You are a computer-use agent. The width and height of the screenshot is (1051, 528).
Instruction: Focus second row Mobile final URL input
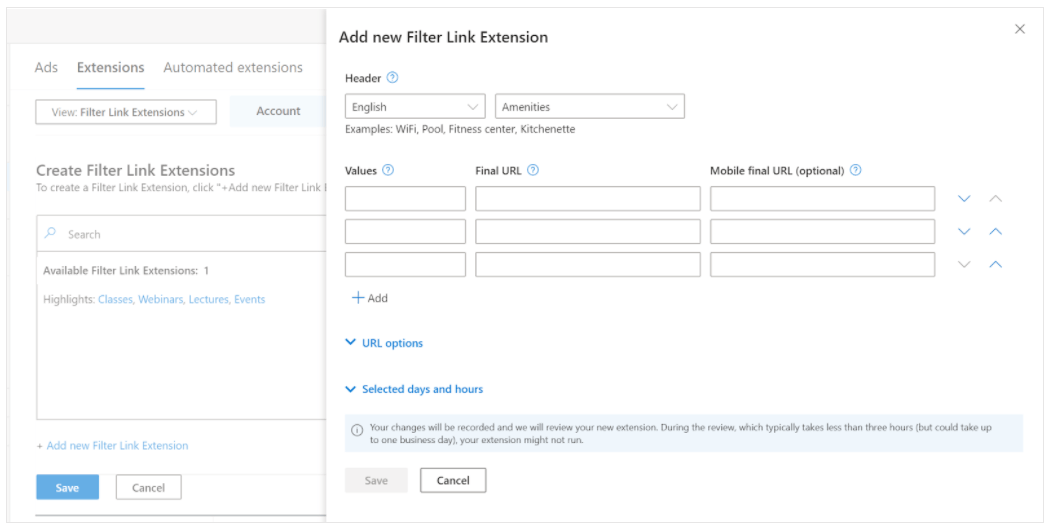pyautogui.click(x=822, y=231)
